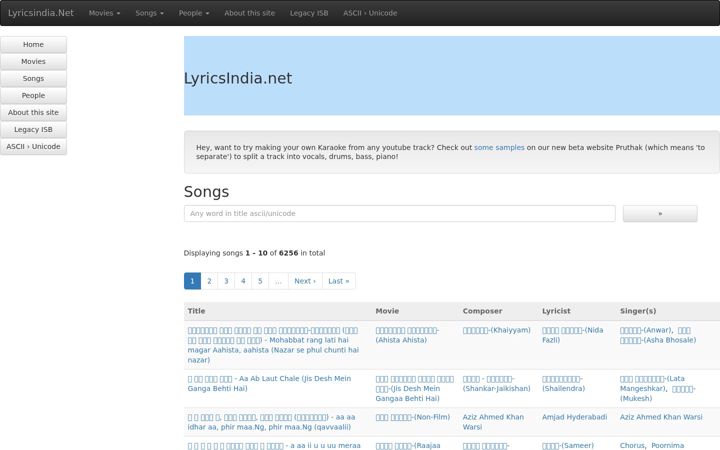Screen dimensions: 720x450
Task: Open singer link Aziz Ahmed Khan Warsi
Action: pyautogui.click(x=661, y=417)
